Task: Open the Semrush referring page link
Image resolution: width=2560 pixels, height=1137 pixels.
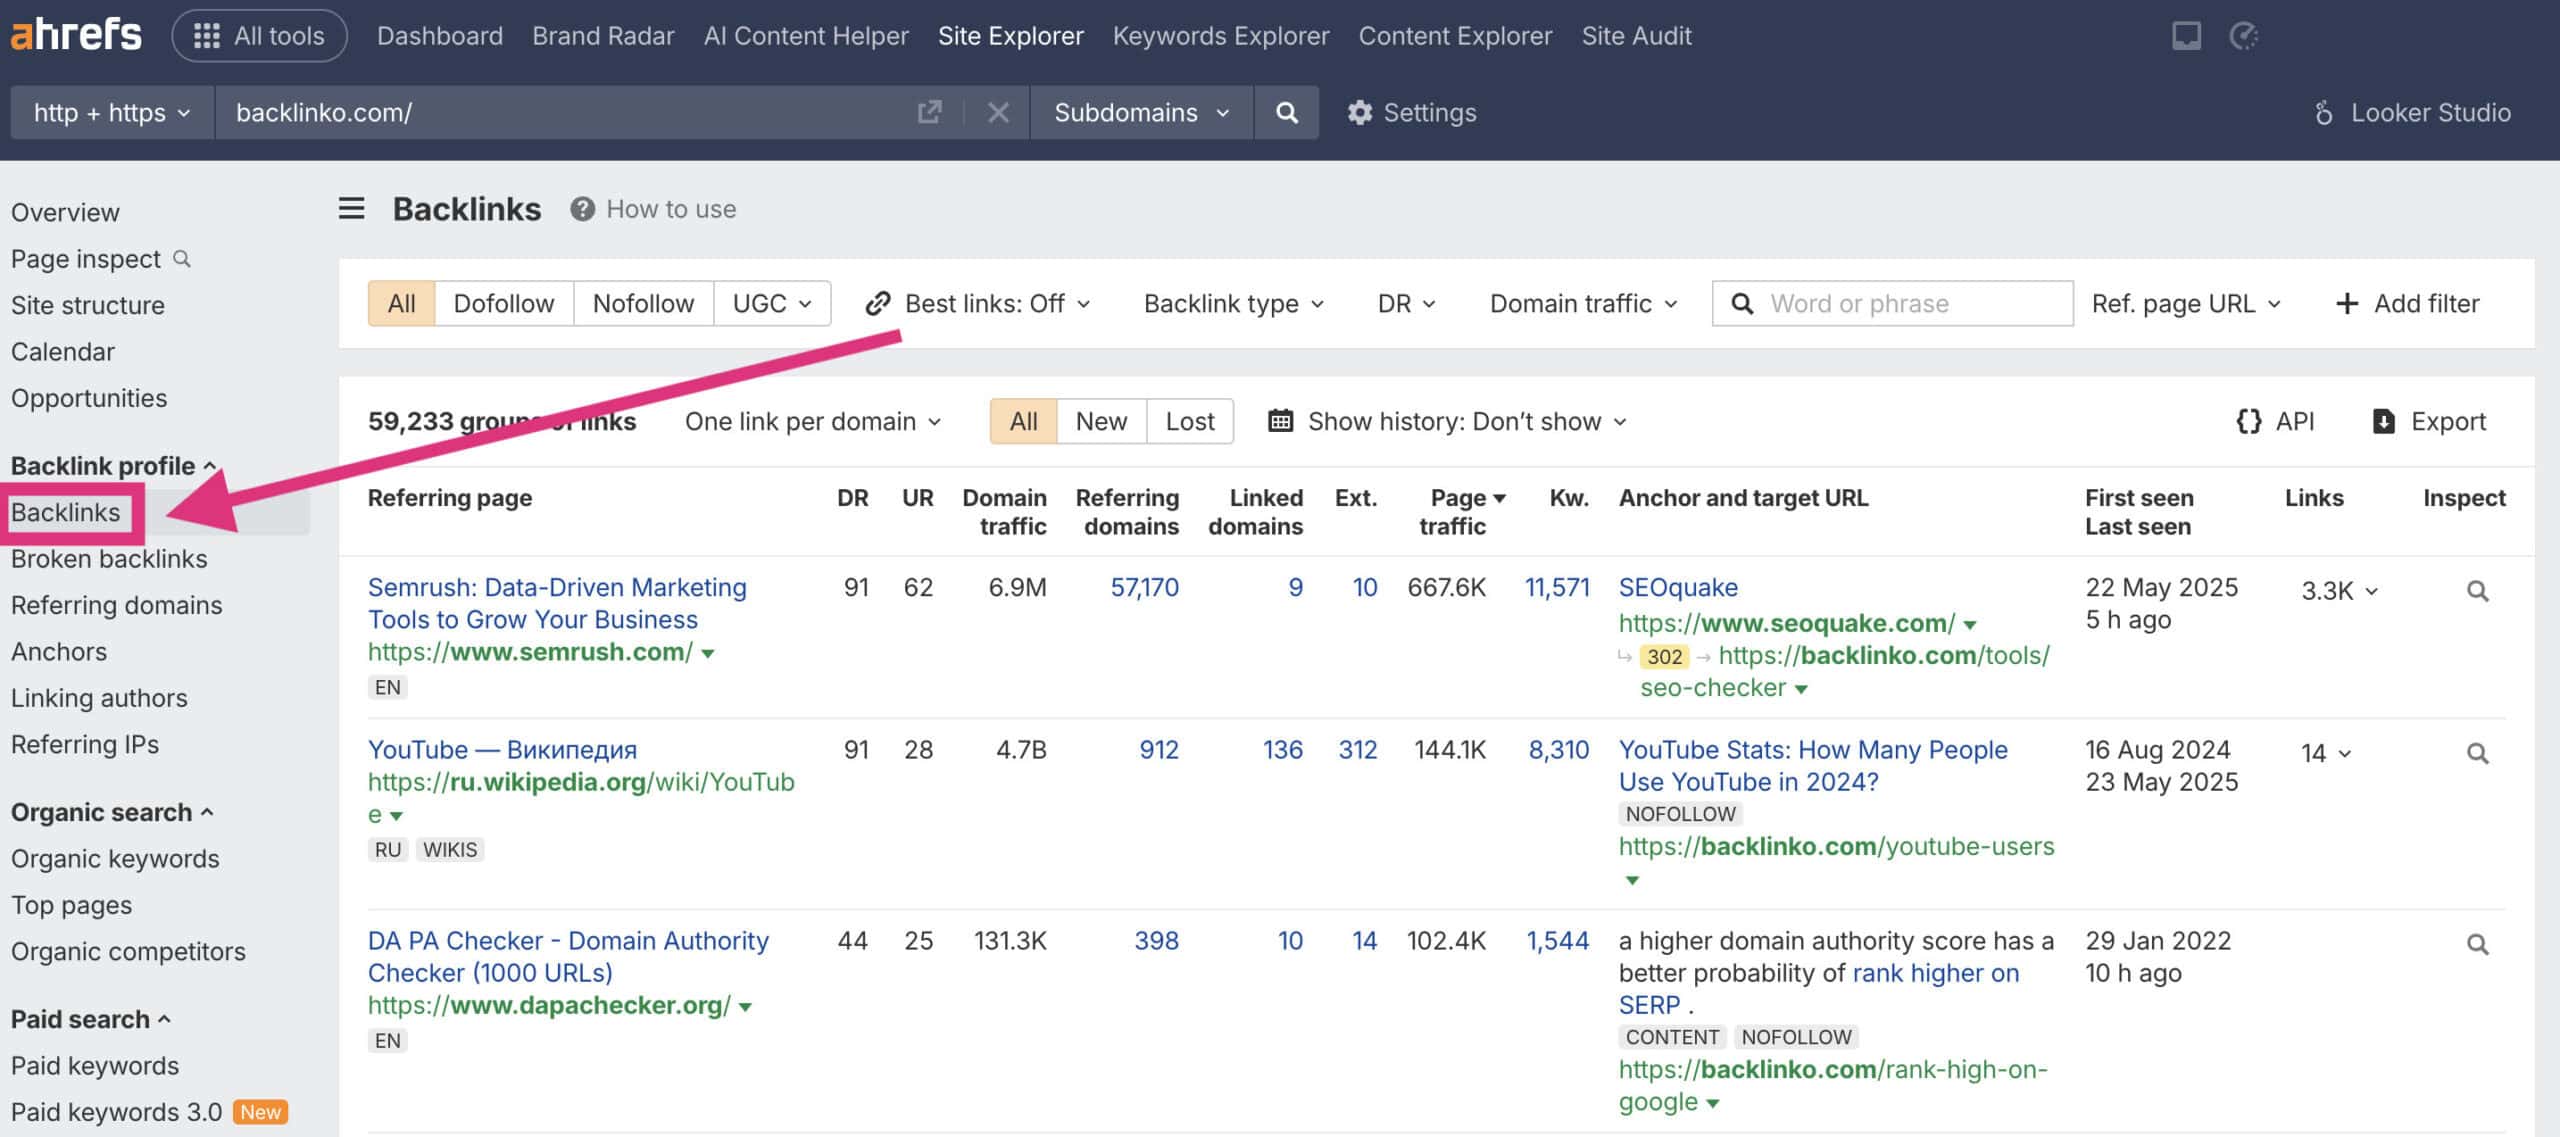Action: (x=557, y=603)
